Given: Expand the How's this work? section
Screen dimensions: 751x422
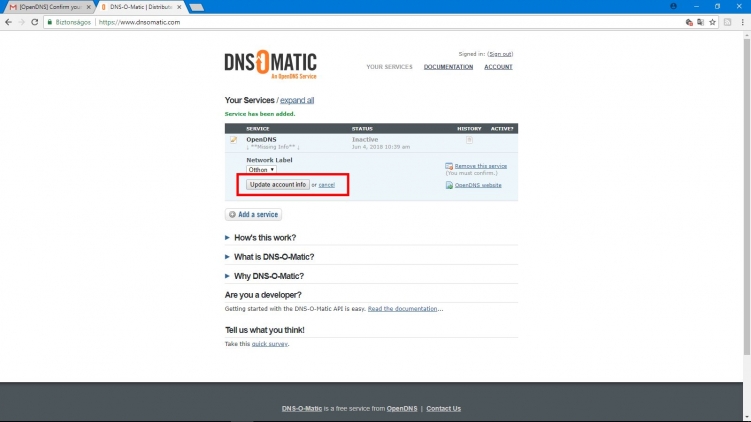Looking at the screenshot, I should click(x=265, y=238).
